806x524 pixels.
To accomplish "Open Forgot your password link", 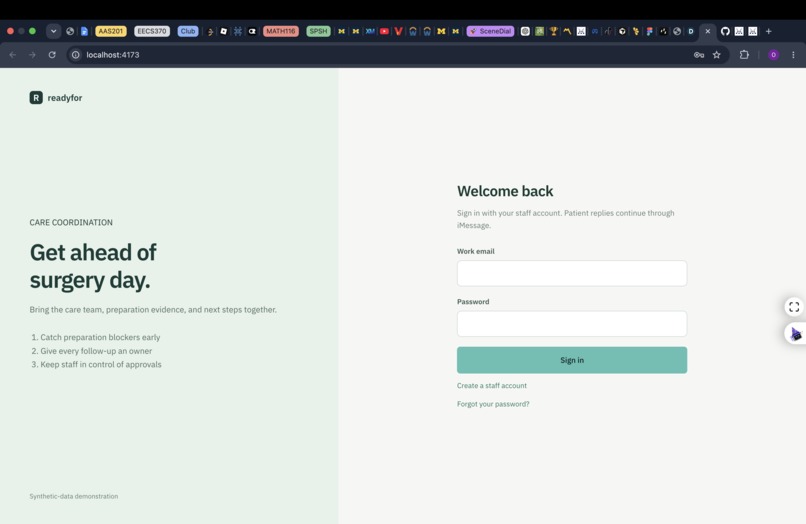I will click(493, 404).
